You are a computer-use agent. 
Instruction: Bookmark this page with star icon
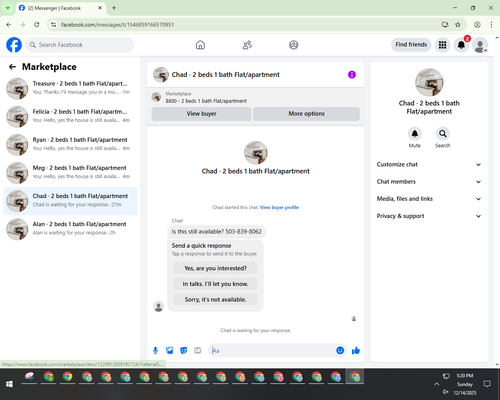[x=458, y=25]
